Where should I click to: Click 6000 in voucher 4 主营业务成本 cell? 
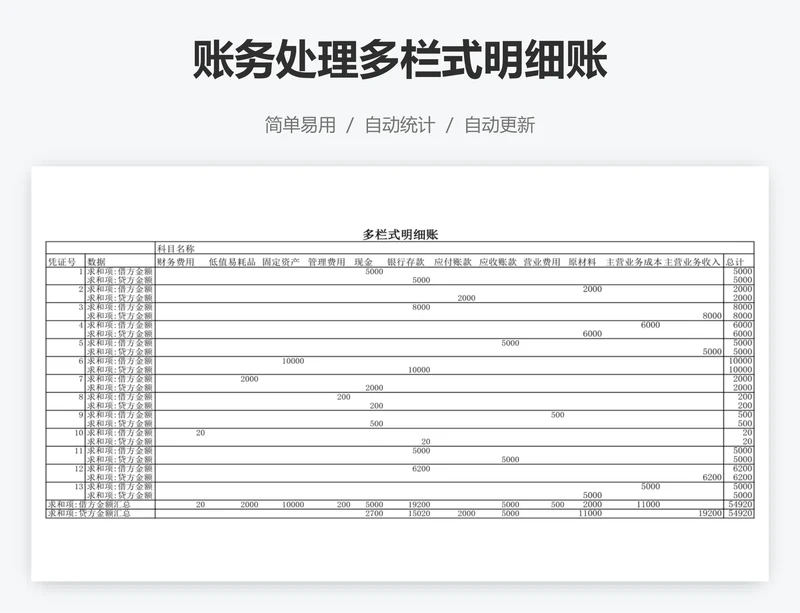click(x=651, y=325)
